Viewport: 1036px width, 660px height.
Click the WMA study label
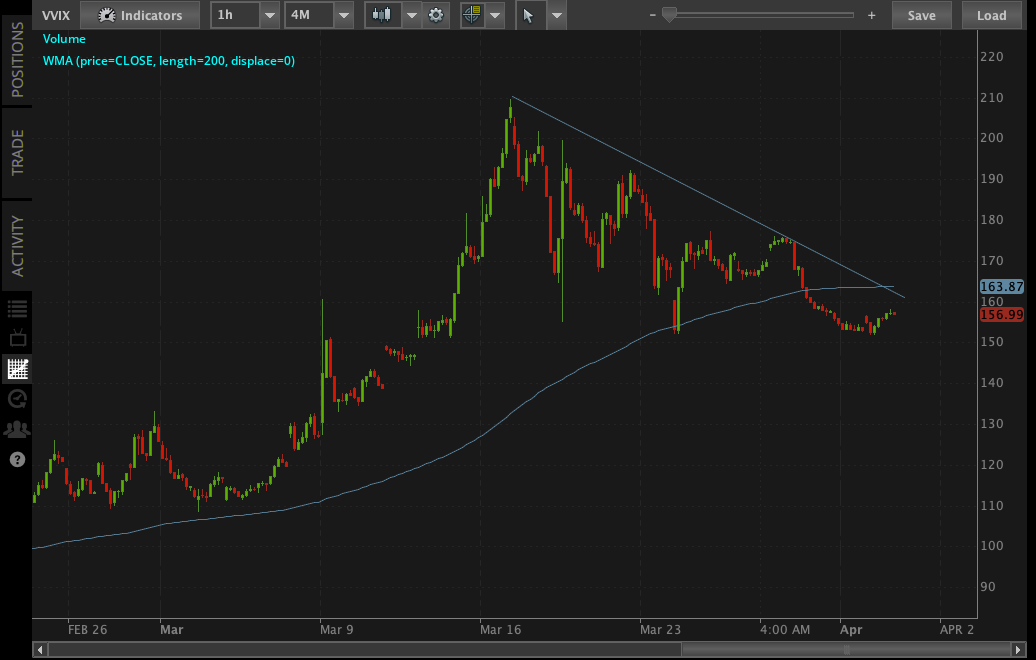[168, 61]
